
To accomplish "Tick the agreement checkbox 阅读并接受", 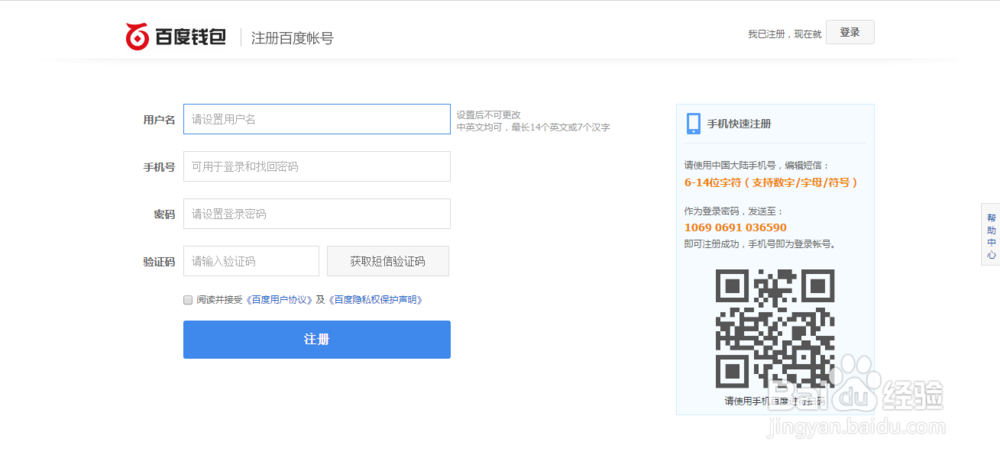I will [x=188, y=300].
